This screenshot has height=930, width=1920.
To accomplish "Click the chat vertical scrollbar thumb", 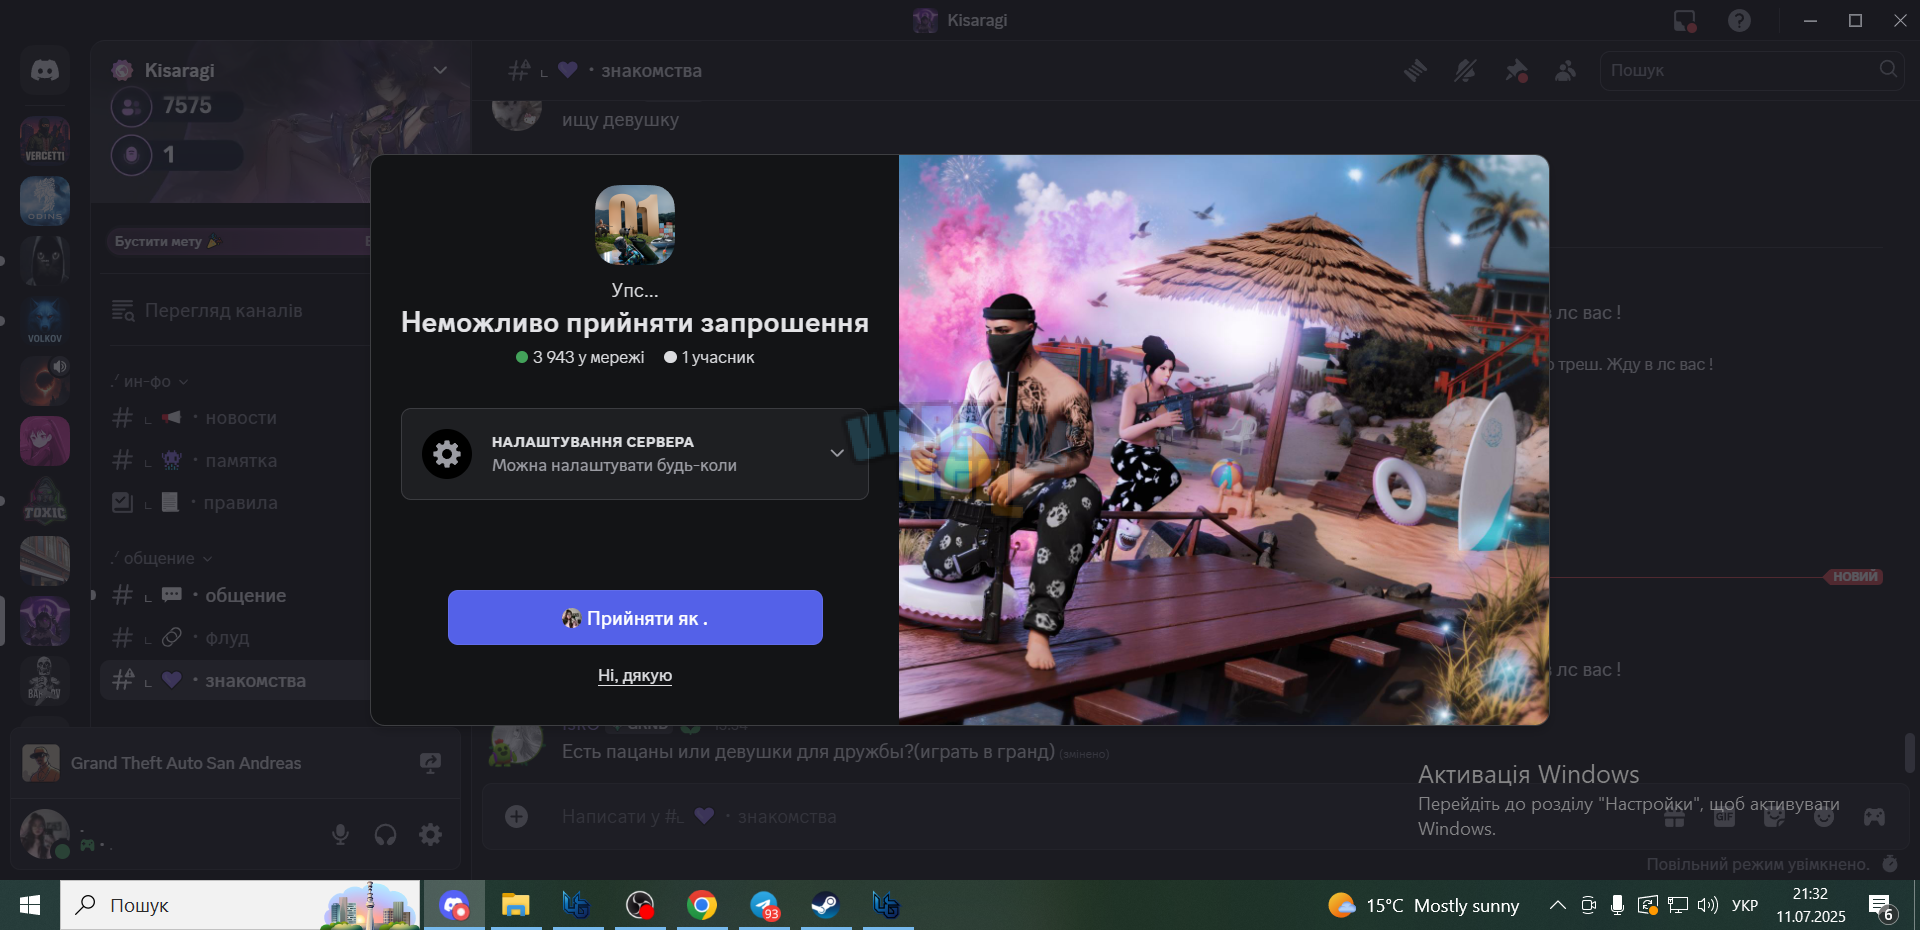I will 1910,753.
